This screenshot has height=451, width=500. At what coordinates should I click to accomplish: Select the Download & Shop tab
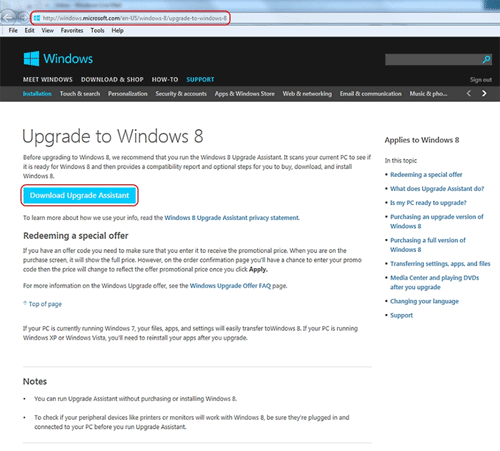click(x=112, y=80)
